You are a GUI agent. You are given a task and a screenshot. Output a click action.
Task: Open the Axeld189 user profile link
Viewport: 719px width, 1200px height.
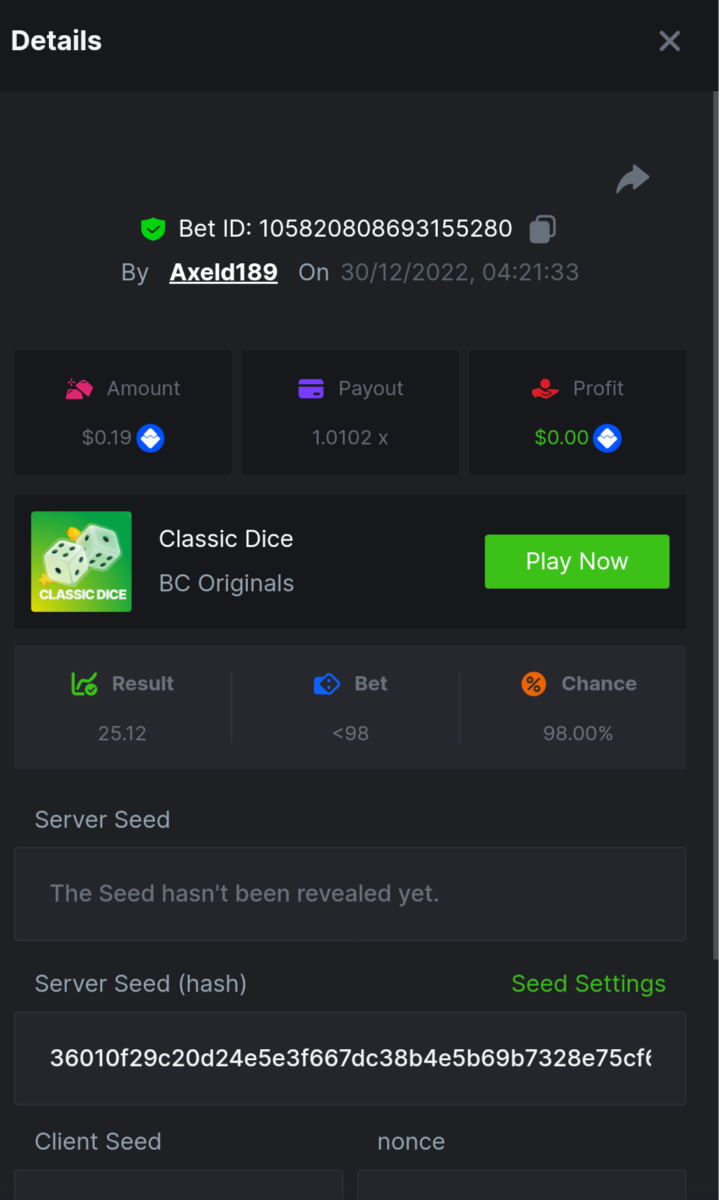click(x=223, y=272)
